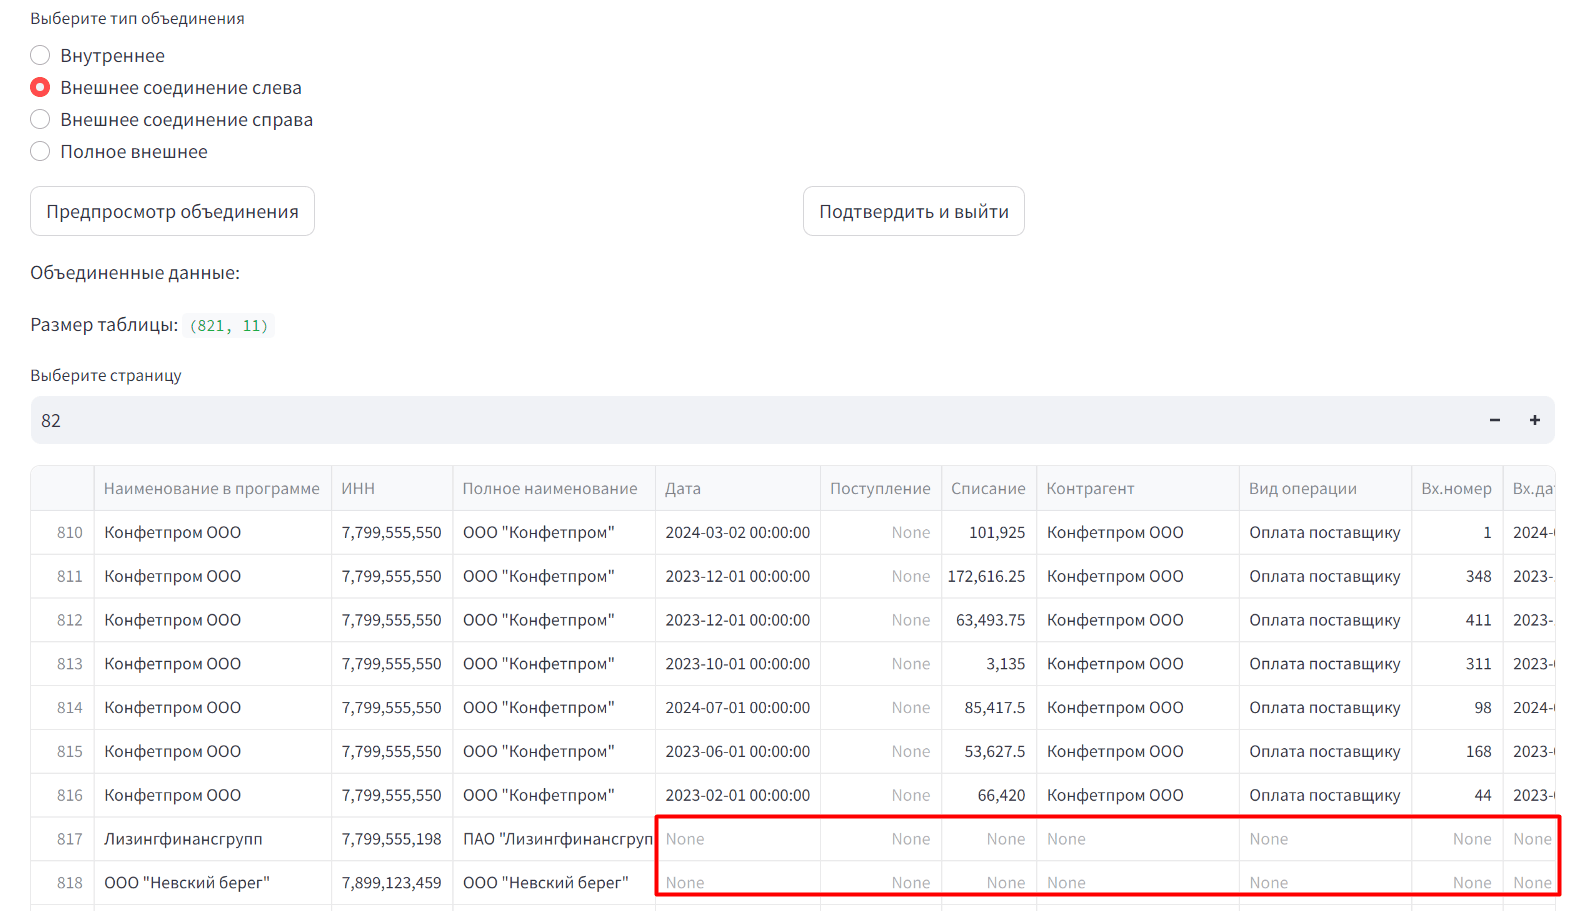This screenshot has height=911, width=1591.
Task: Sort by Полное наименование column header
Action: (x=550, y=489)
